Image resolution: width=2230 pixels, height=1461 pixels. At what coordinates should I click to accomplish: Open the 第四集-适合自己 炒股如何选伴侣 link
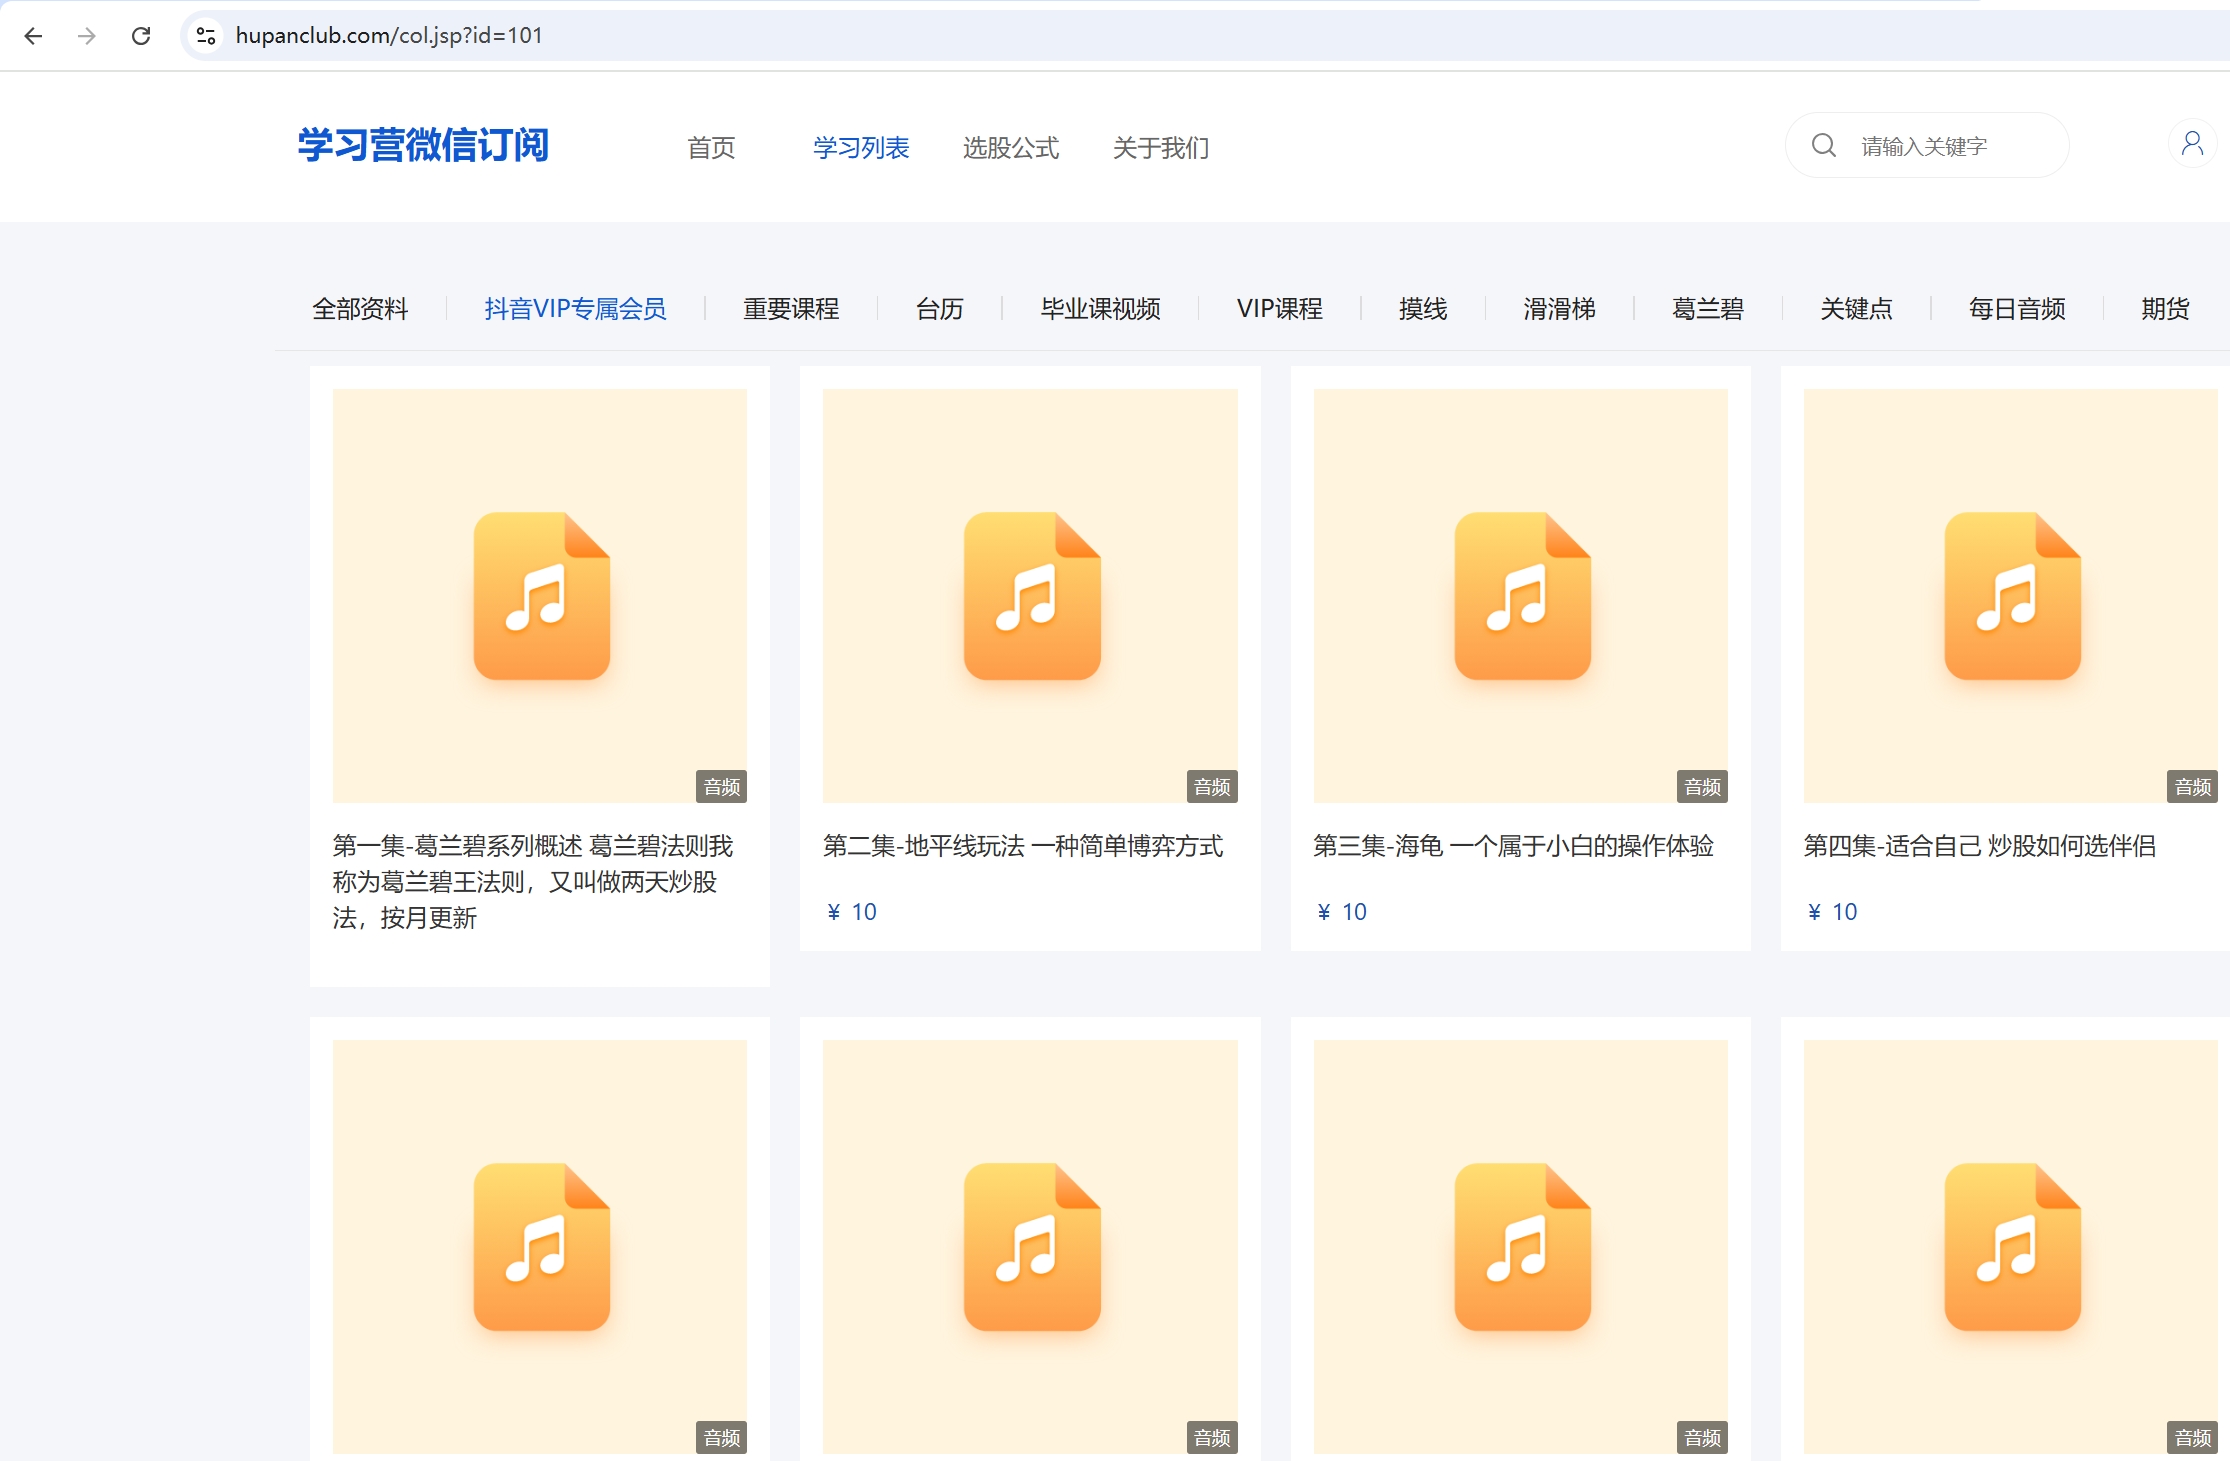pyautogui.click(x=1979, y=846)
